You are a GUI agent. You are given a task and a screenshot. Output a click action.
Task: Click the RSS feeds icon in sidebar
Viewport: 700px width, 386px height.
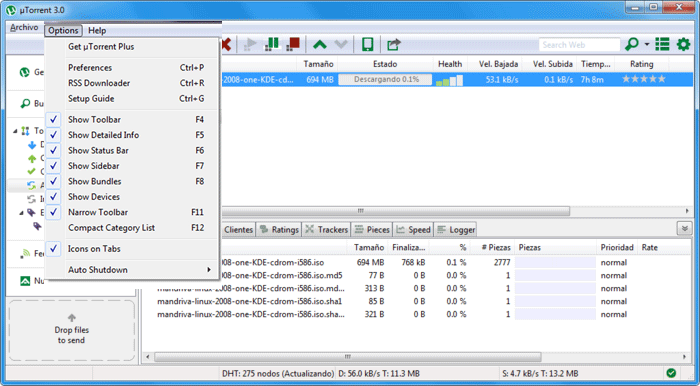click(x=25, y=253)
